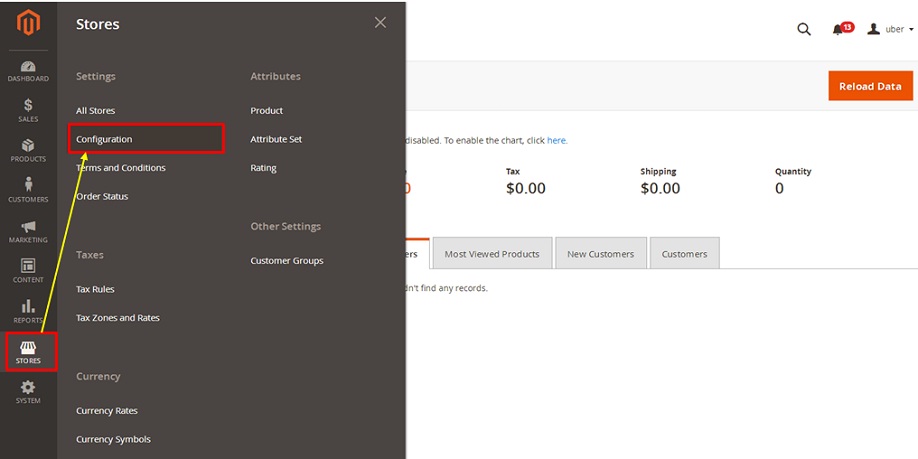Open Customer Groups
This screenshot has height=459, width=918.
click(287, 261)
